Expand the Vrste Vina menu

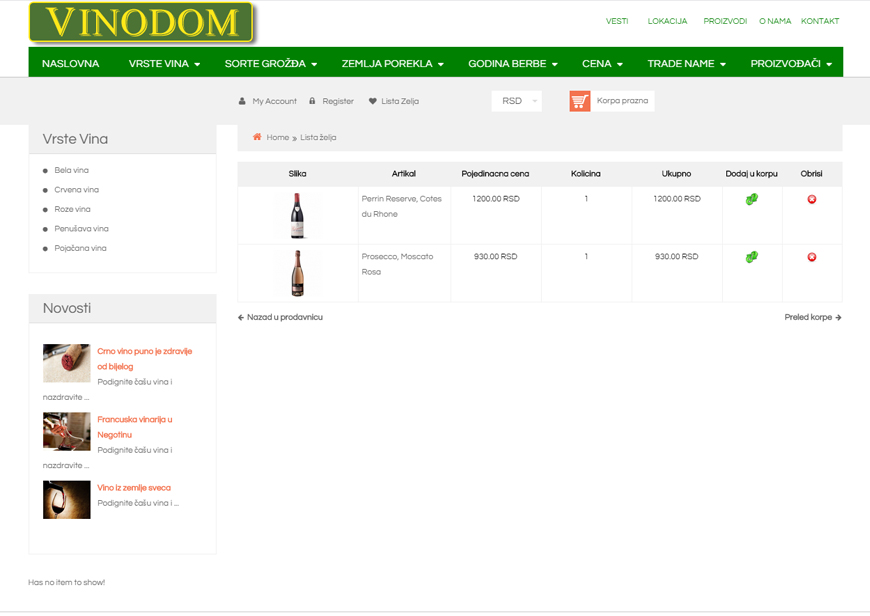tap(164, 63)
